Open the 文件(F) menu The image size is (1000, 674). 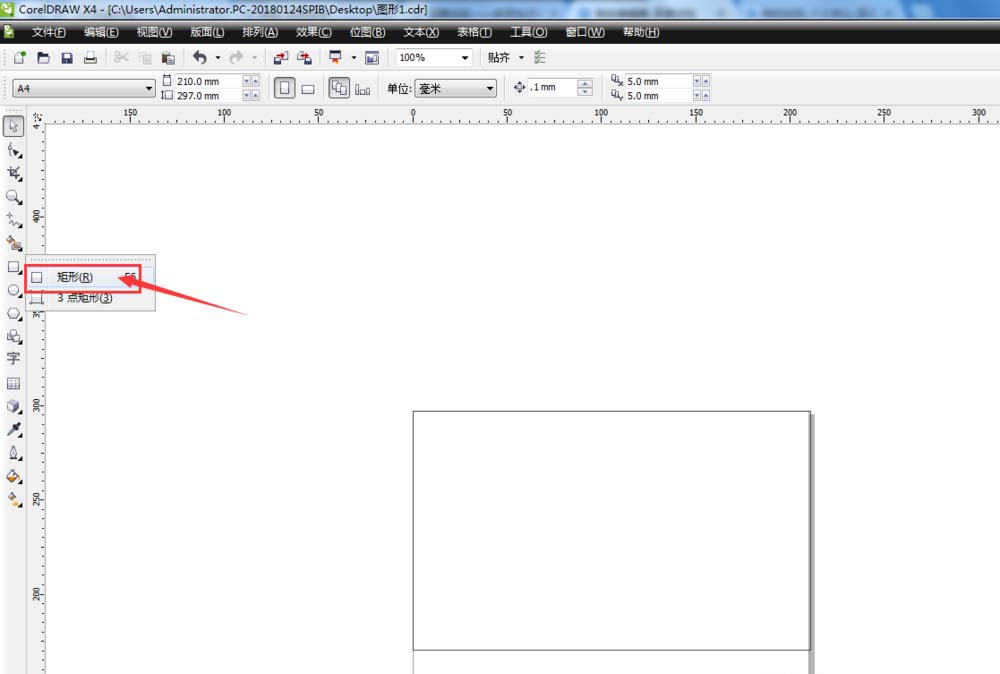click(48, 32)
